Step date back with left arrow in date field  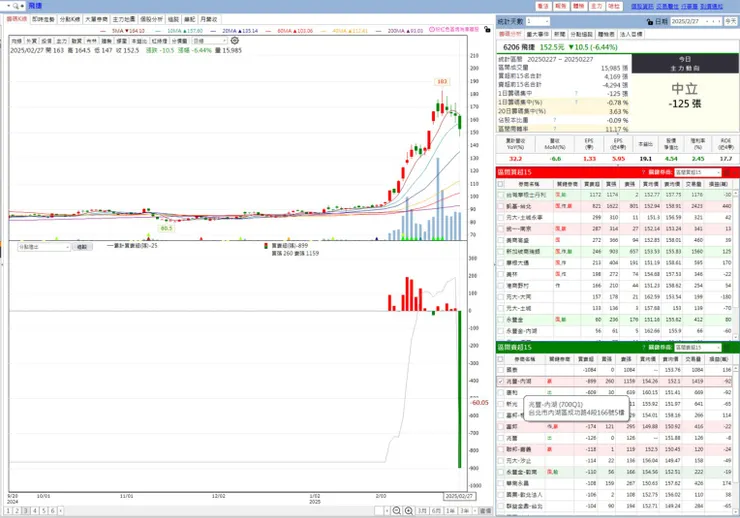click(714, 22)
